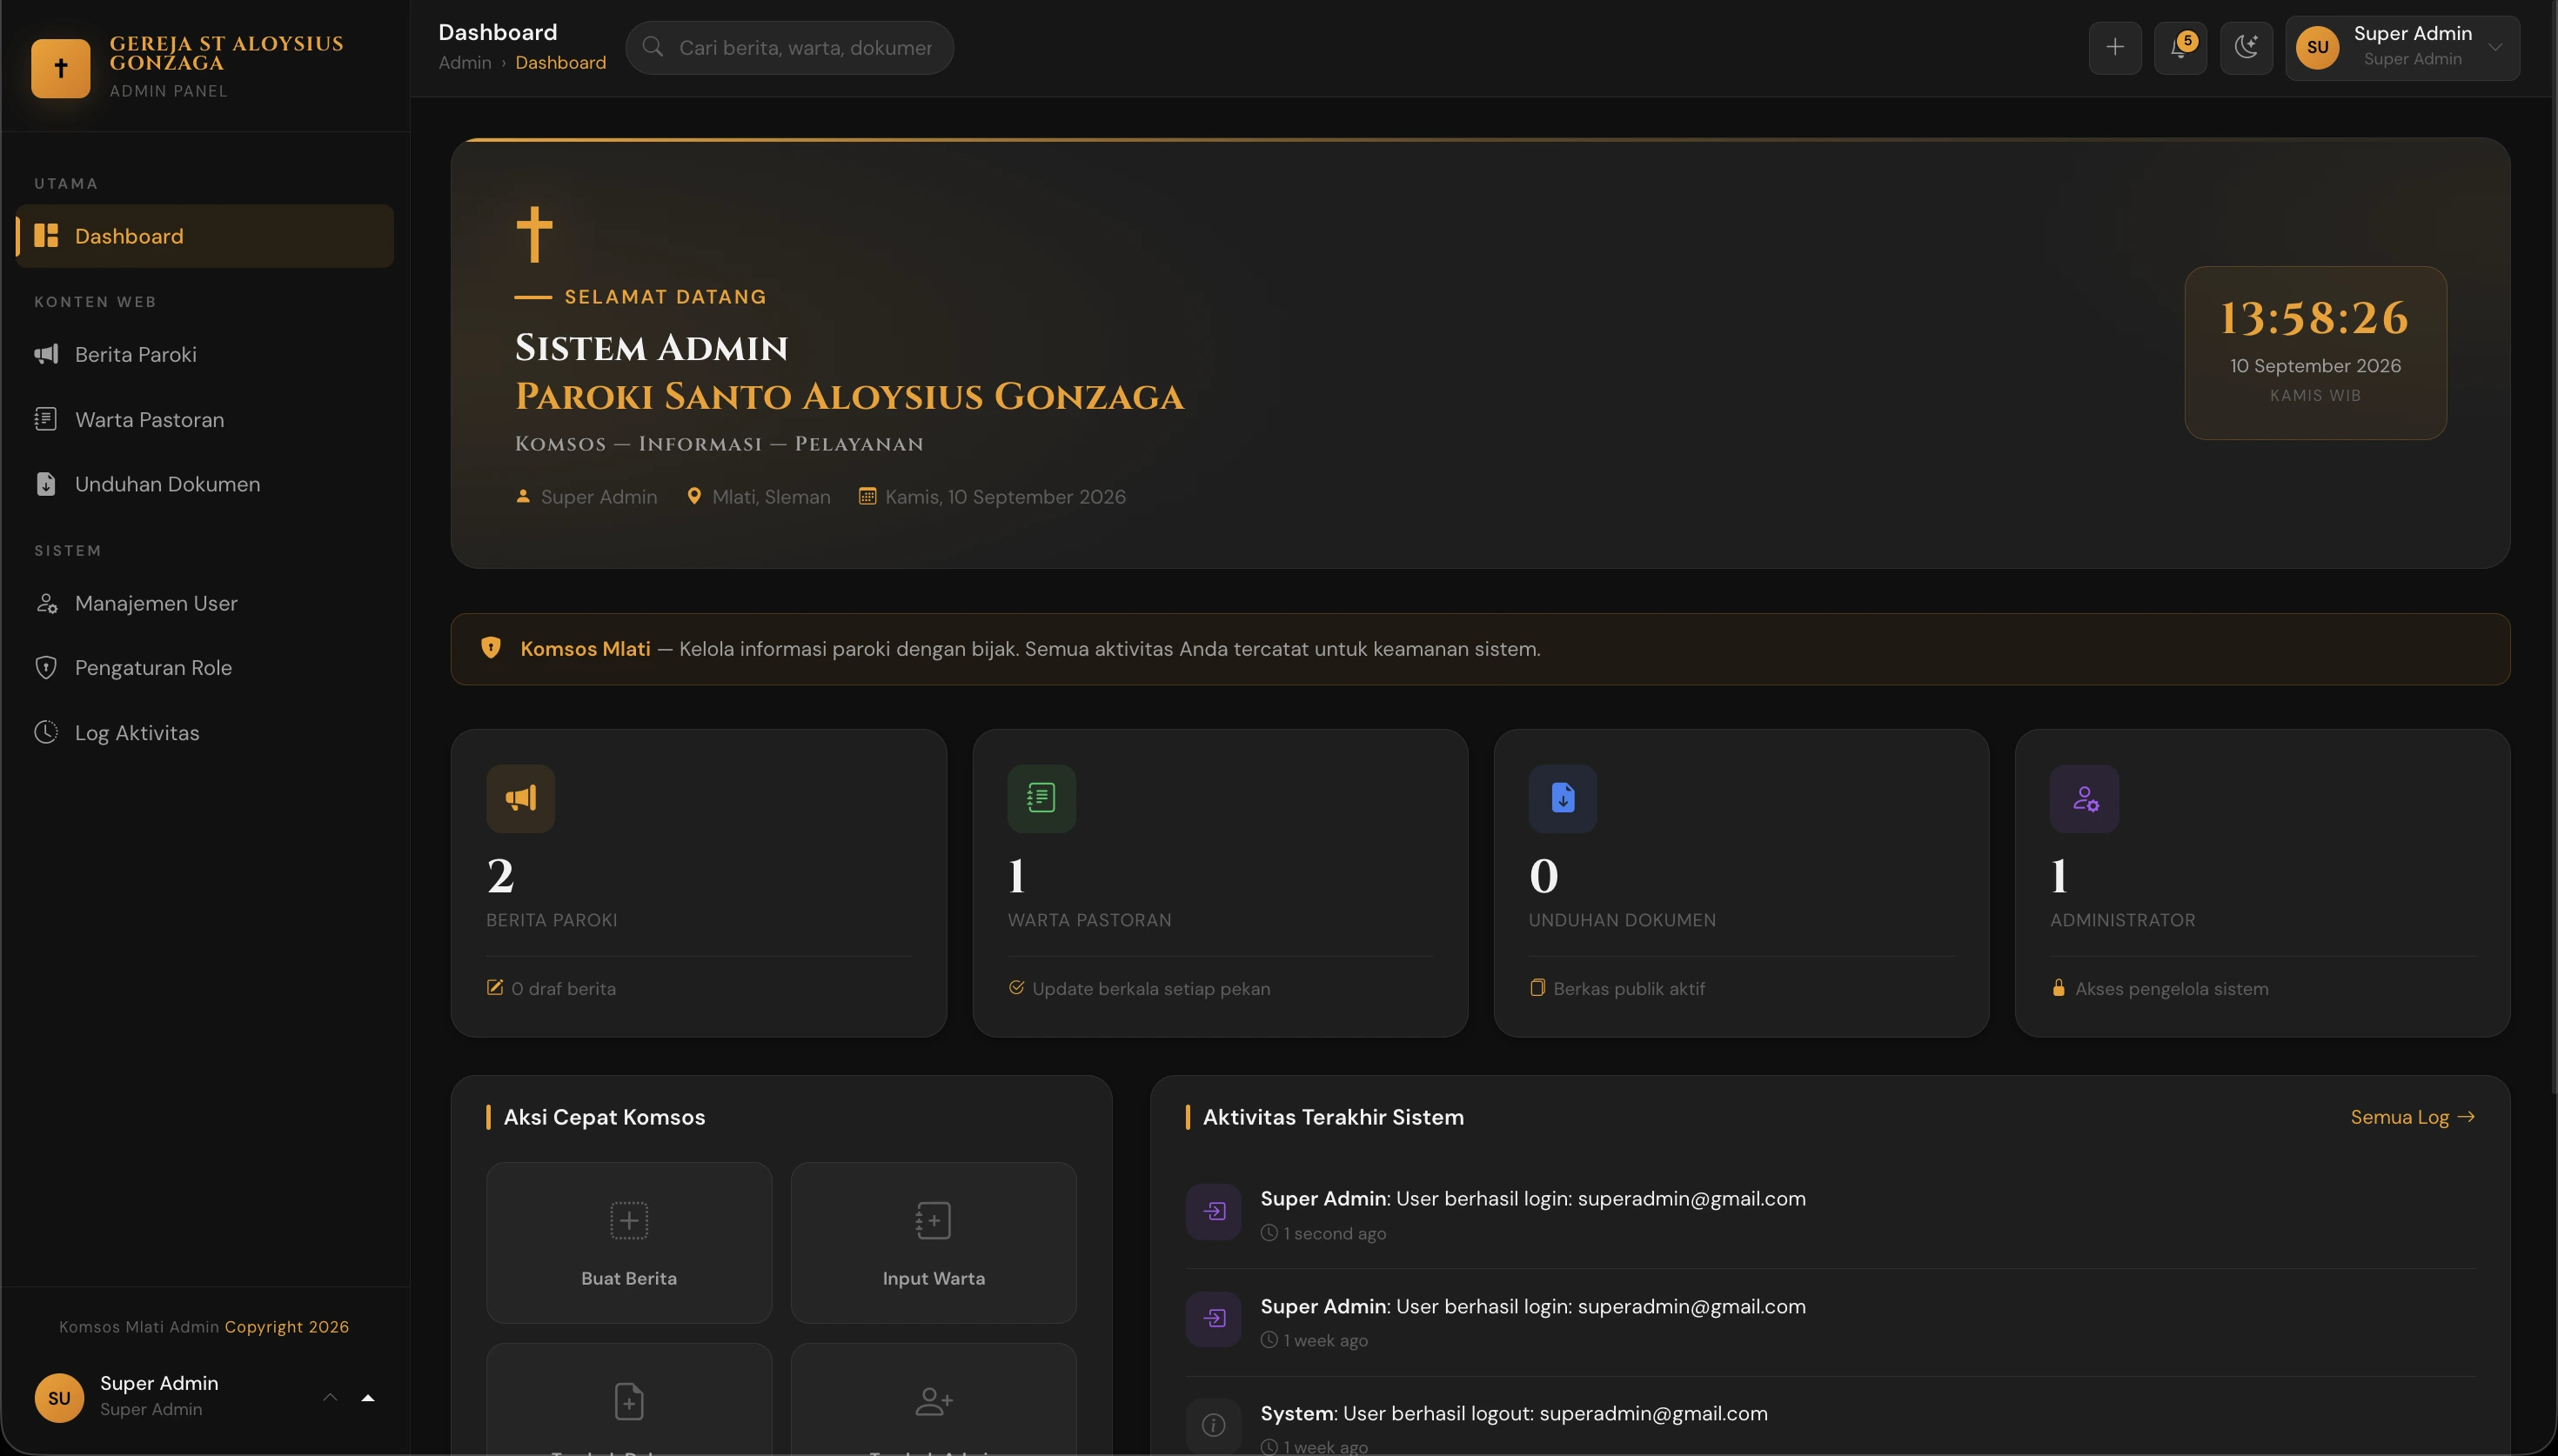This screenshot has height=1456, width=2558.
Task: Open Manajemen User in sidebar
Action: pos(205,603)
